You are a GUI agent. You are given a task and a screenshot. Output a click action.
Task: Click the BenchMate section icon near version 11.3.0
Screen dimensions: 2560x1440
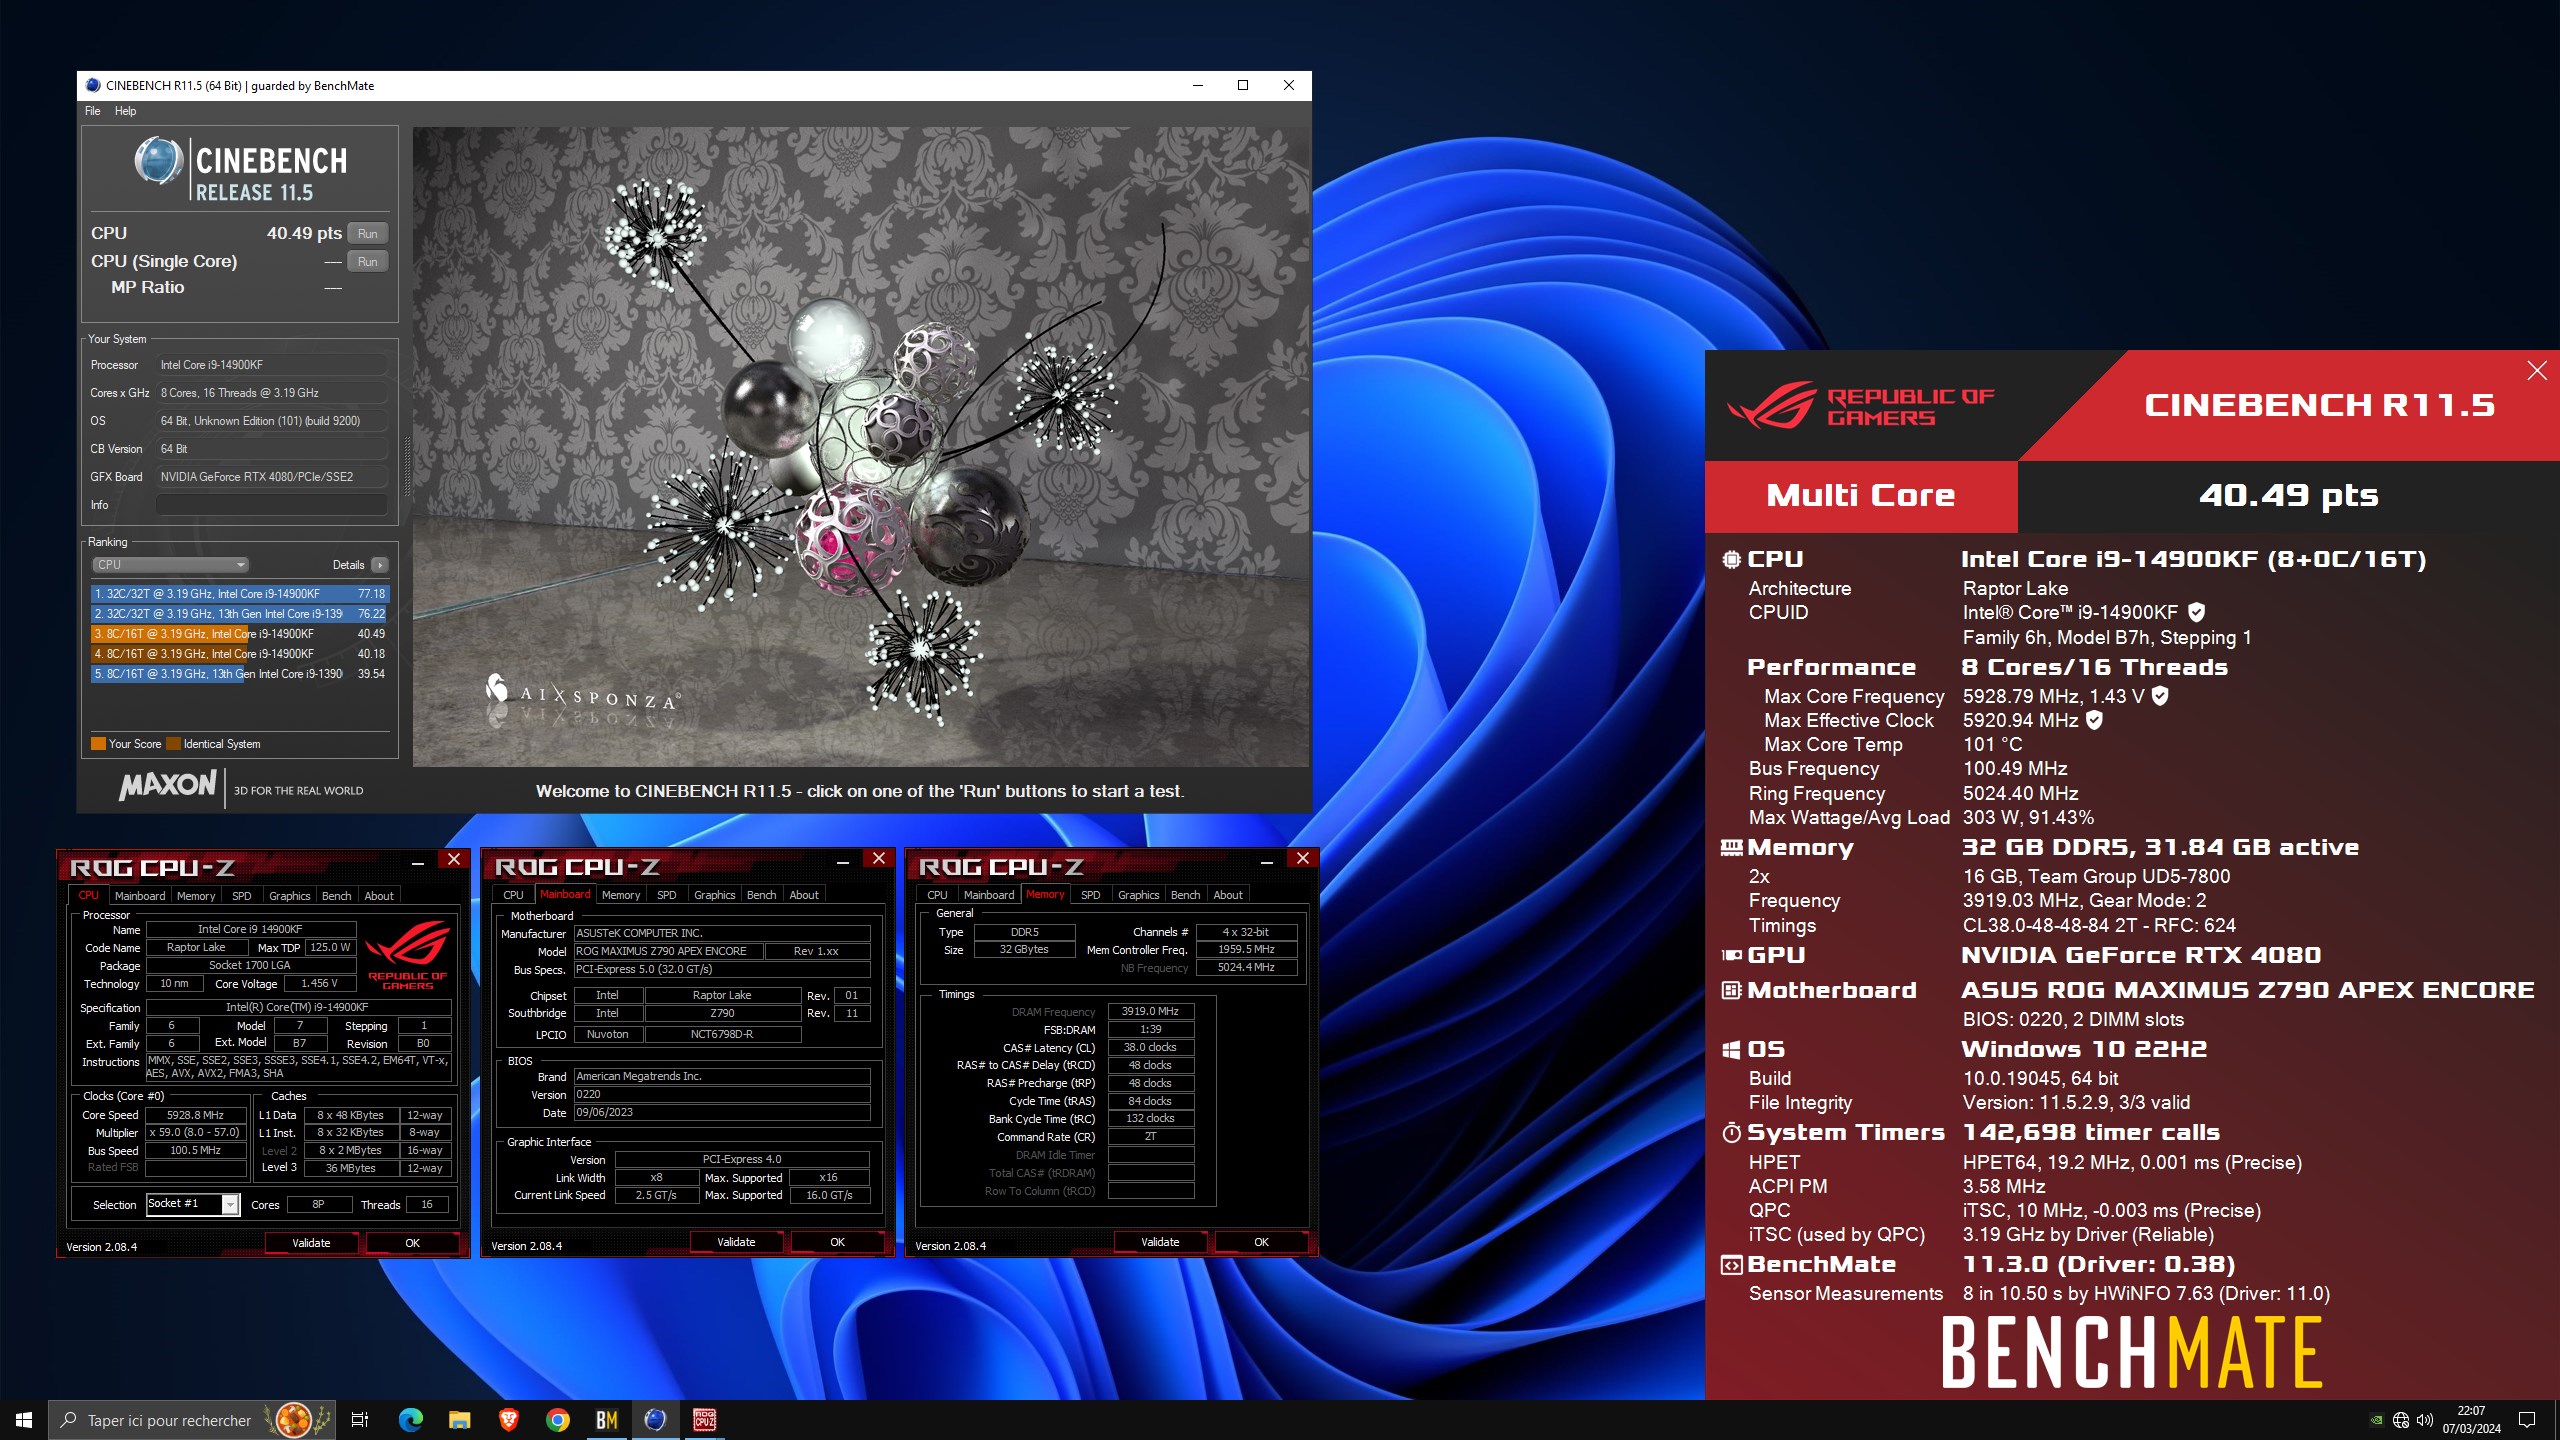tap(1731, 1265)
